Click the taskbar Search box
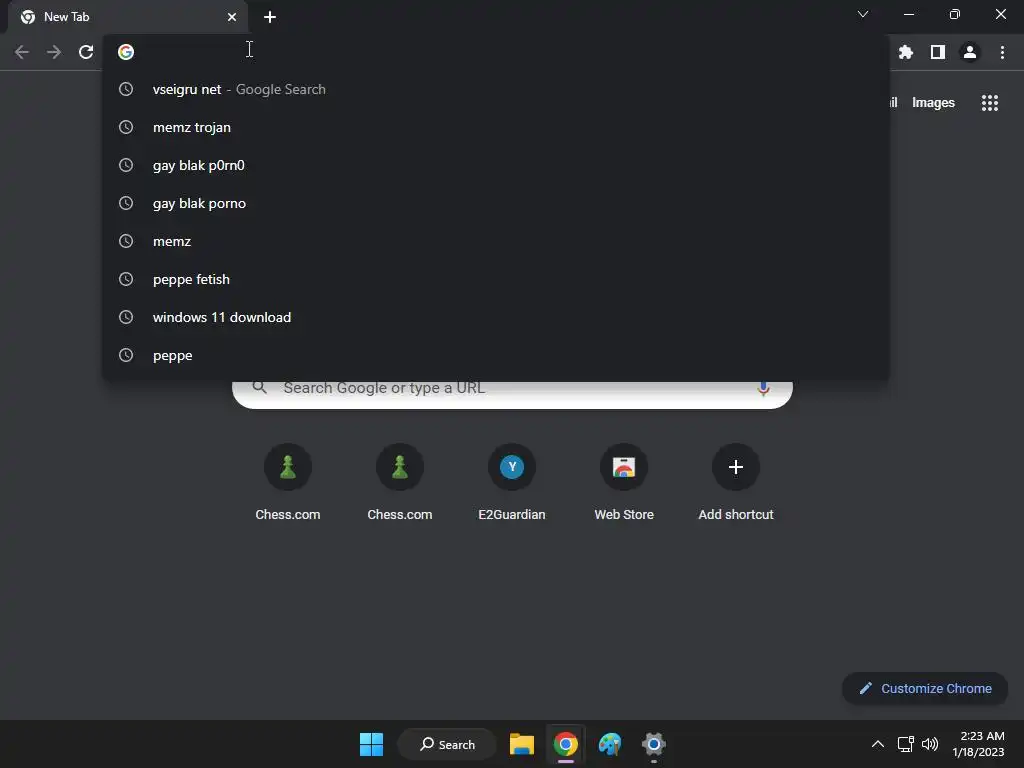Viewport: 1024px width, 768px height. tap(447, 744)
